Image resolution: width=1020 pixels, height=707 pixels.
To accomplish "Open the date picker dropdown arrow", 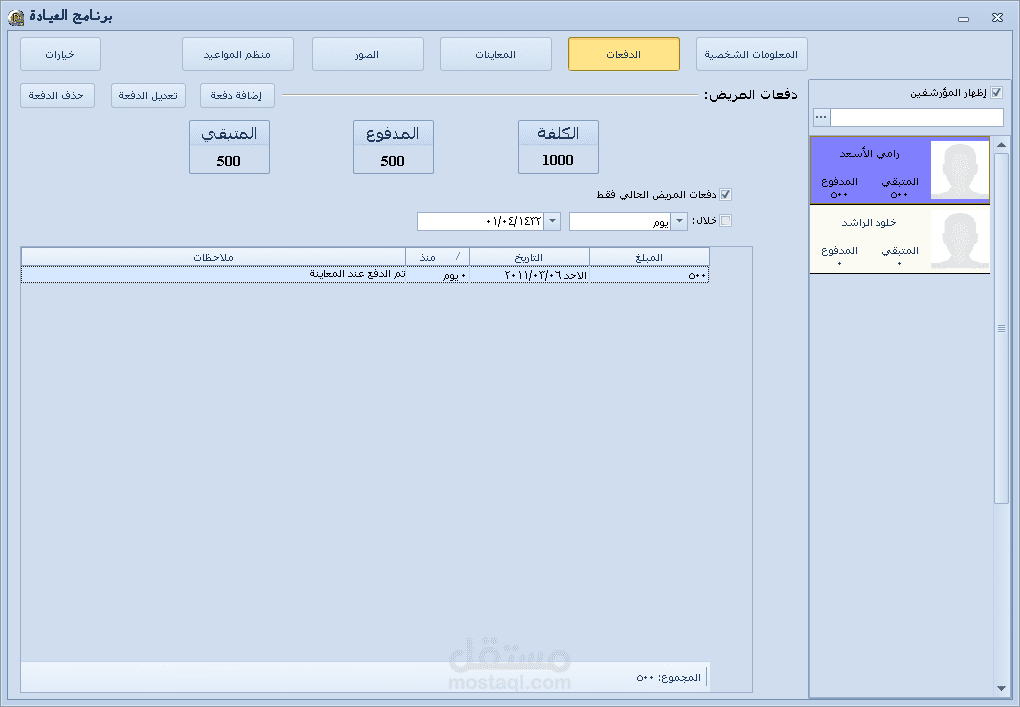I will point(552,221).
